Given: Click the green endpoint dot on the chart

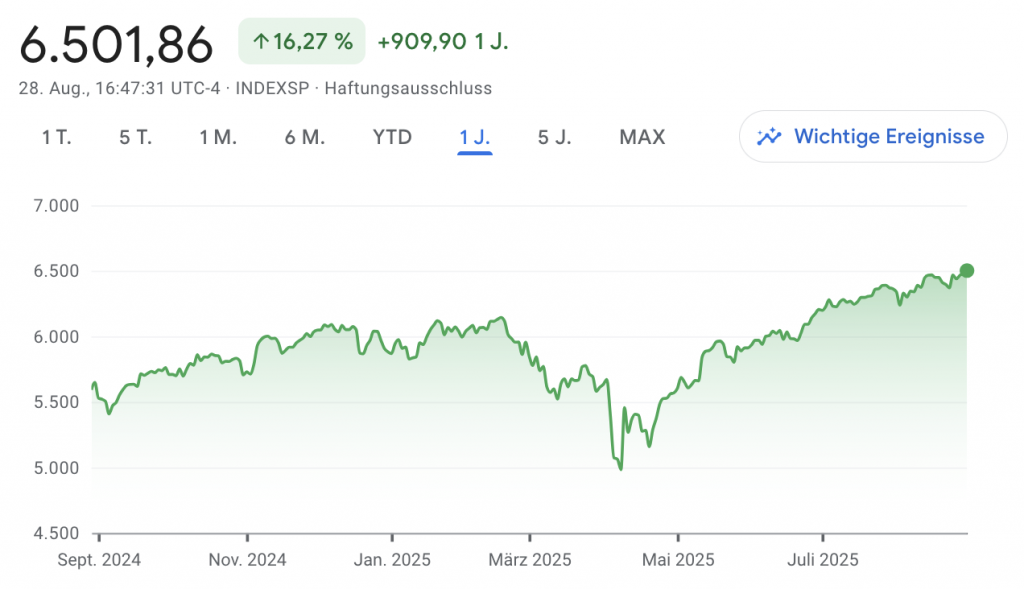Looking at the screenshot, I should [x=967, y=270].
